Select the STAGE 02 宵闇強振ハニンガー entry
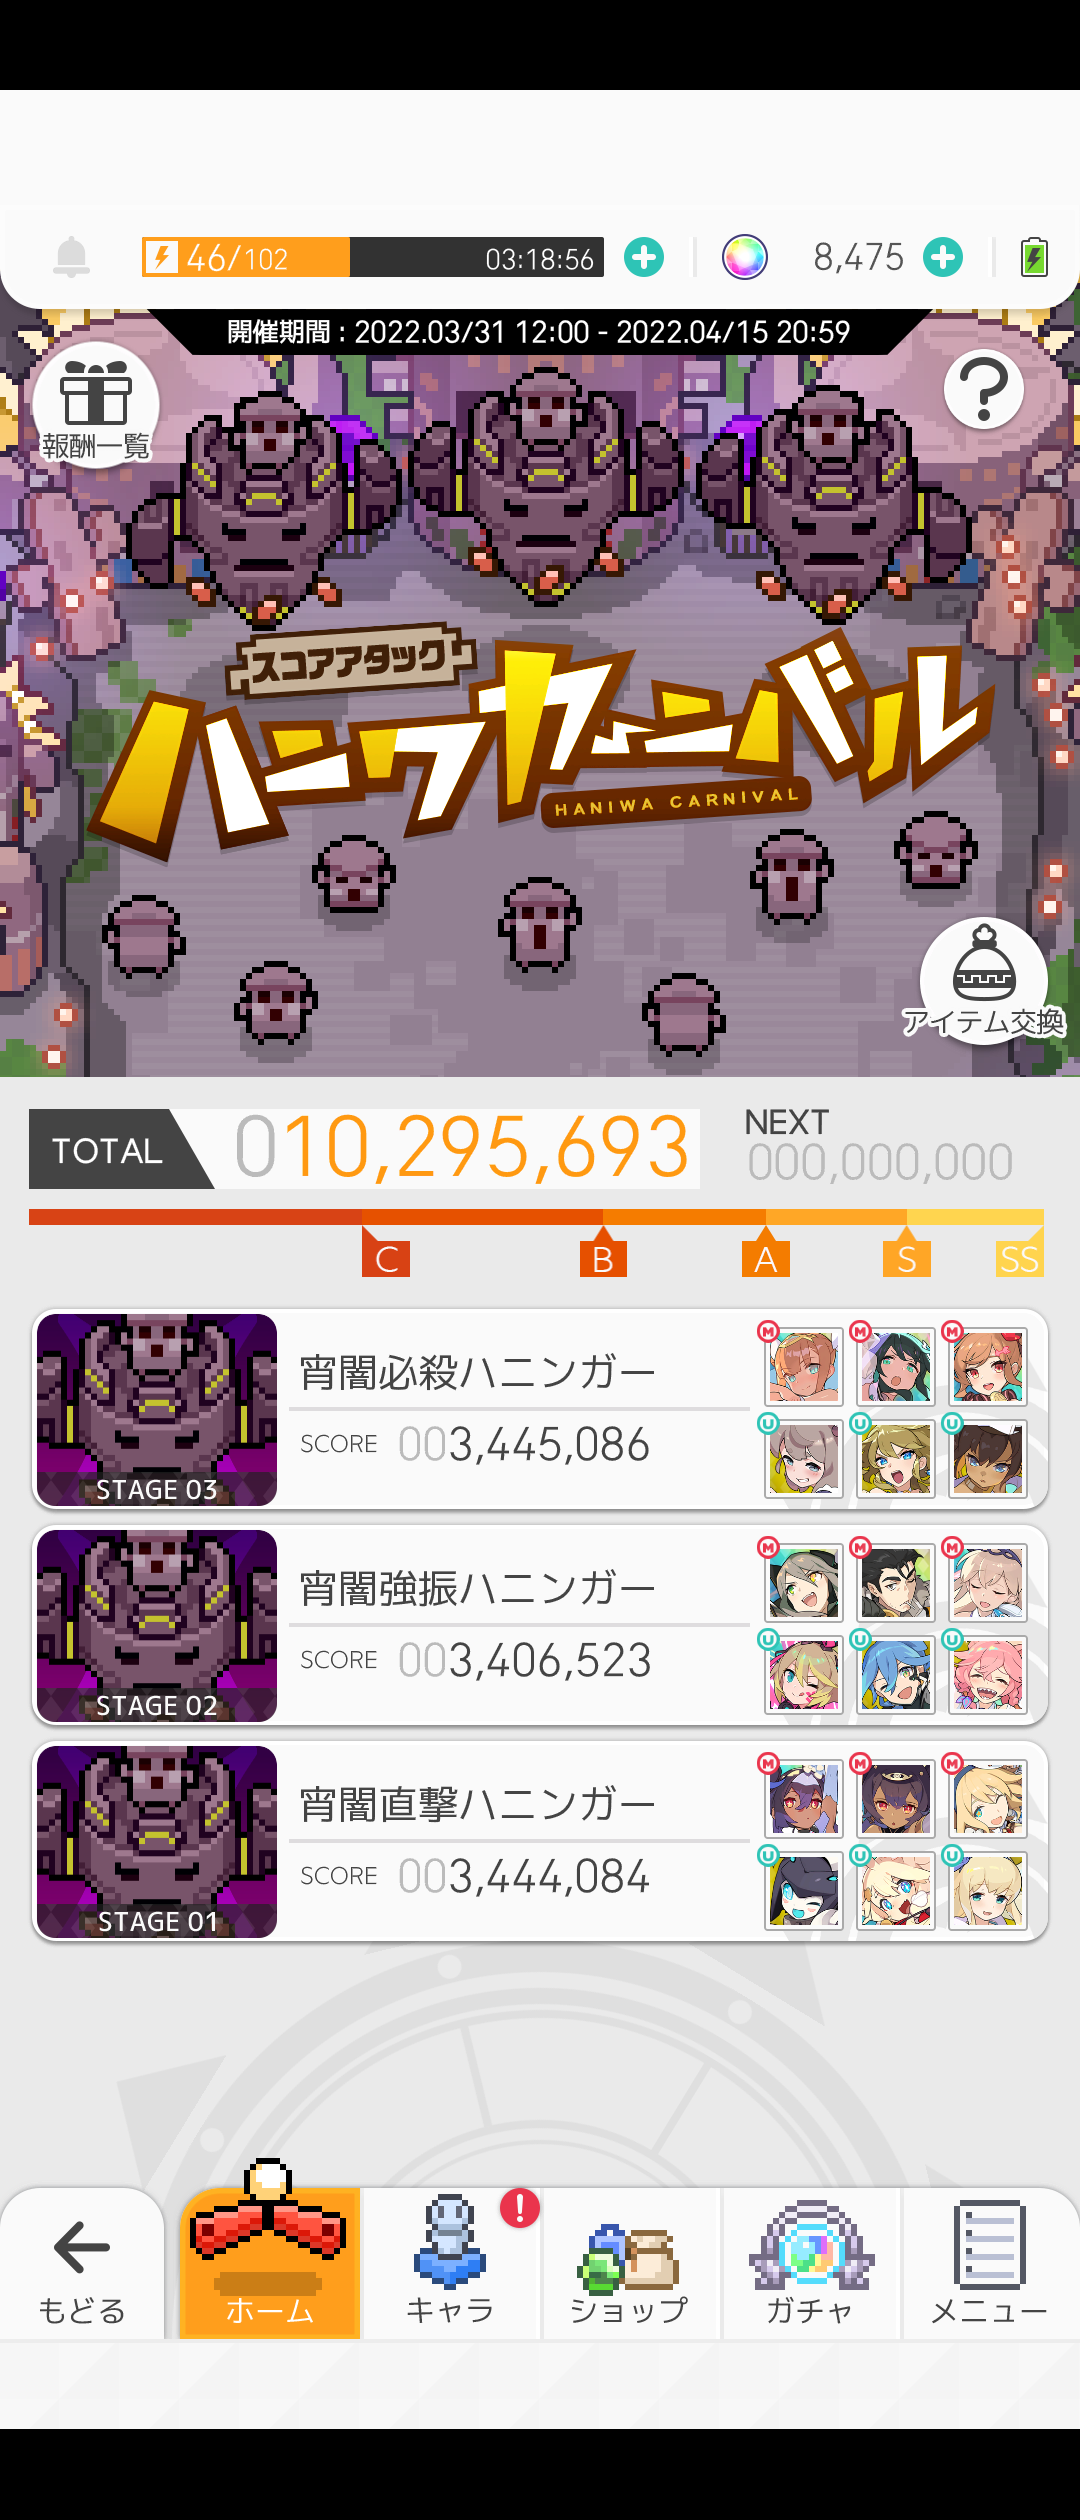 [x=540, y=1625]
